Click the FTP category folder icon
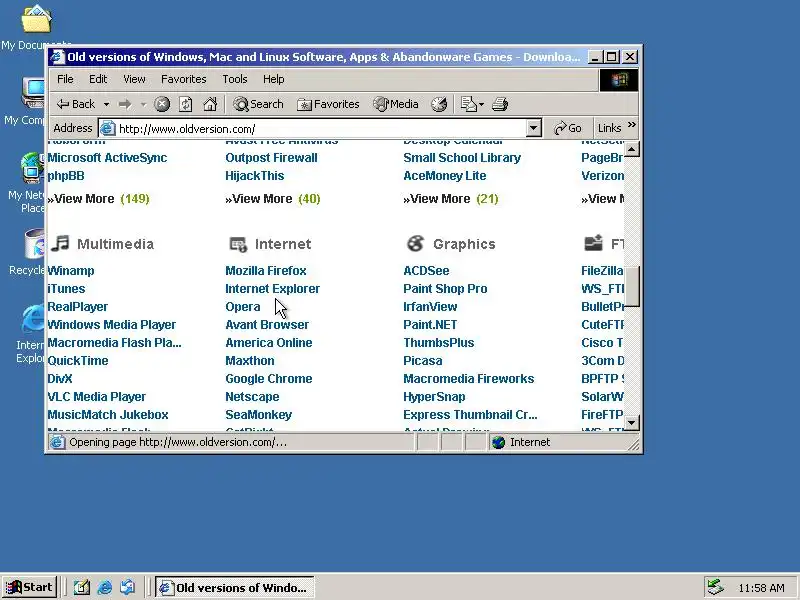The height and width of the screenshot is (600, 800). 593,243
